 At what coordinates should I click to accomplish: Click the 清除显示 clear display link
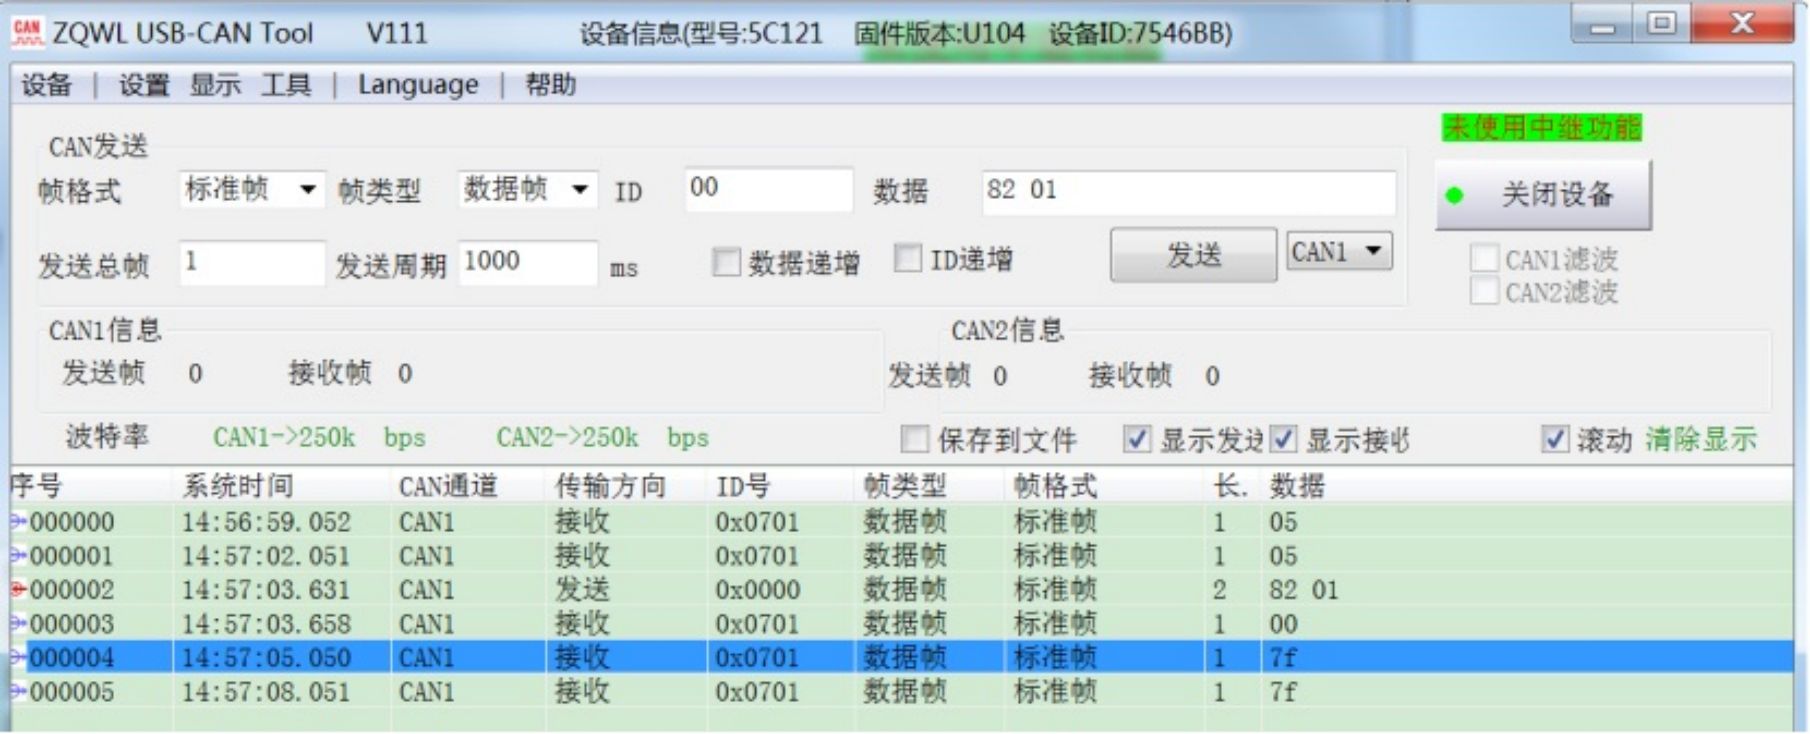tap(1701, 439)
